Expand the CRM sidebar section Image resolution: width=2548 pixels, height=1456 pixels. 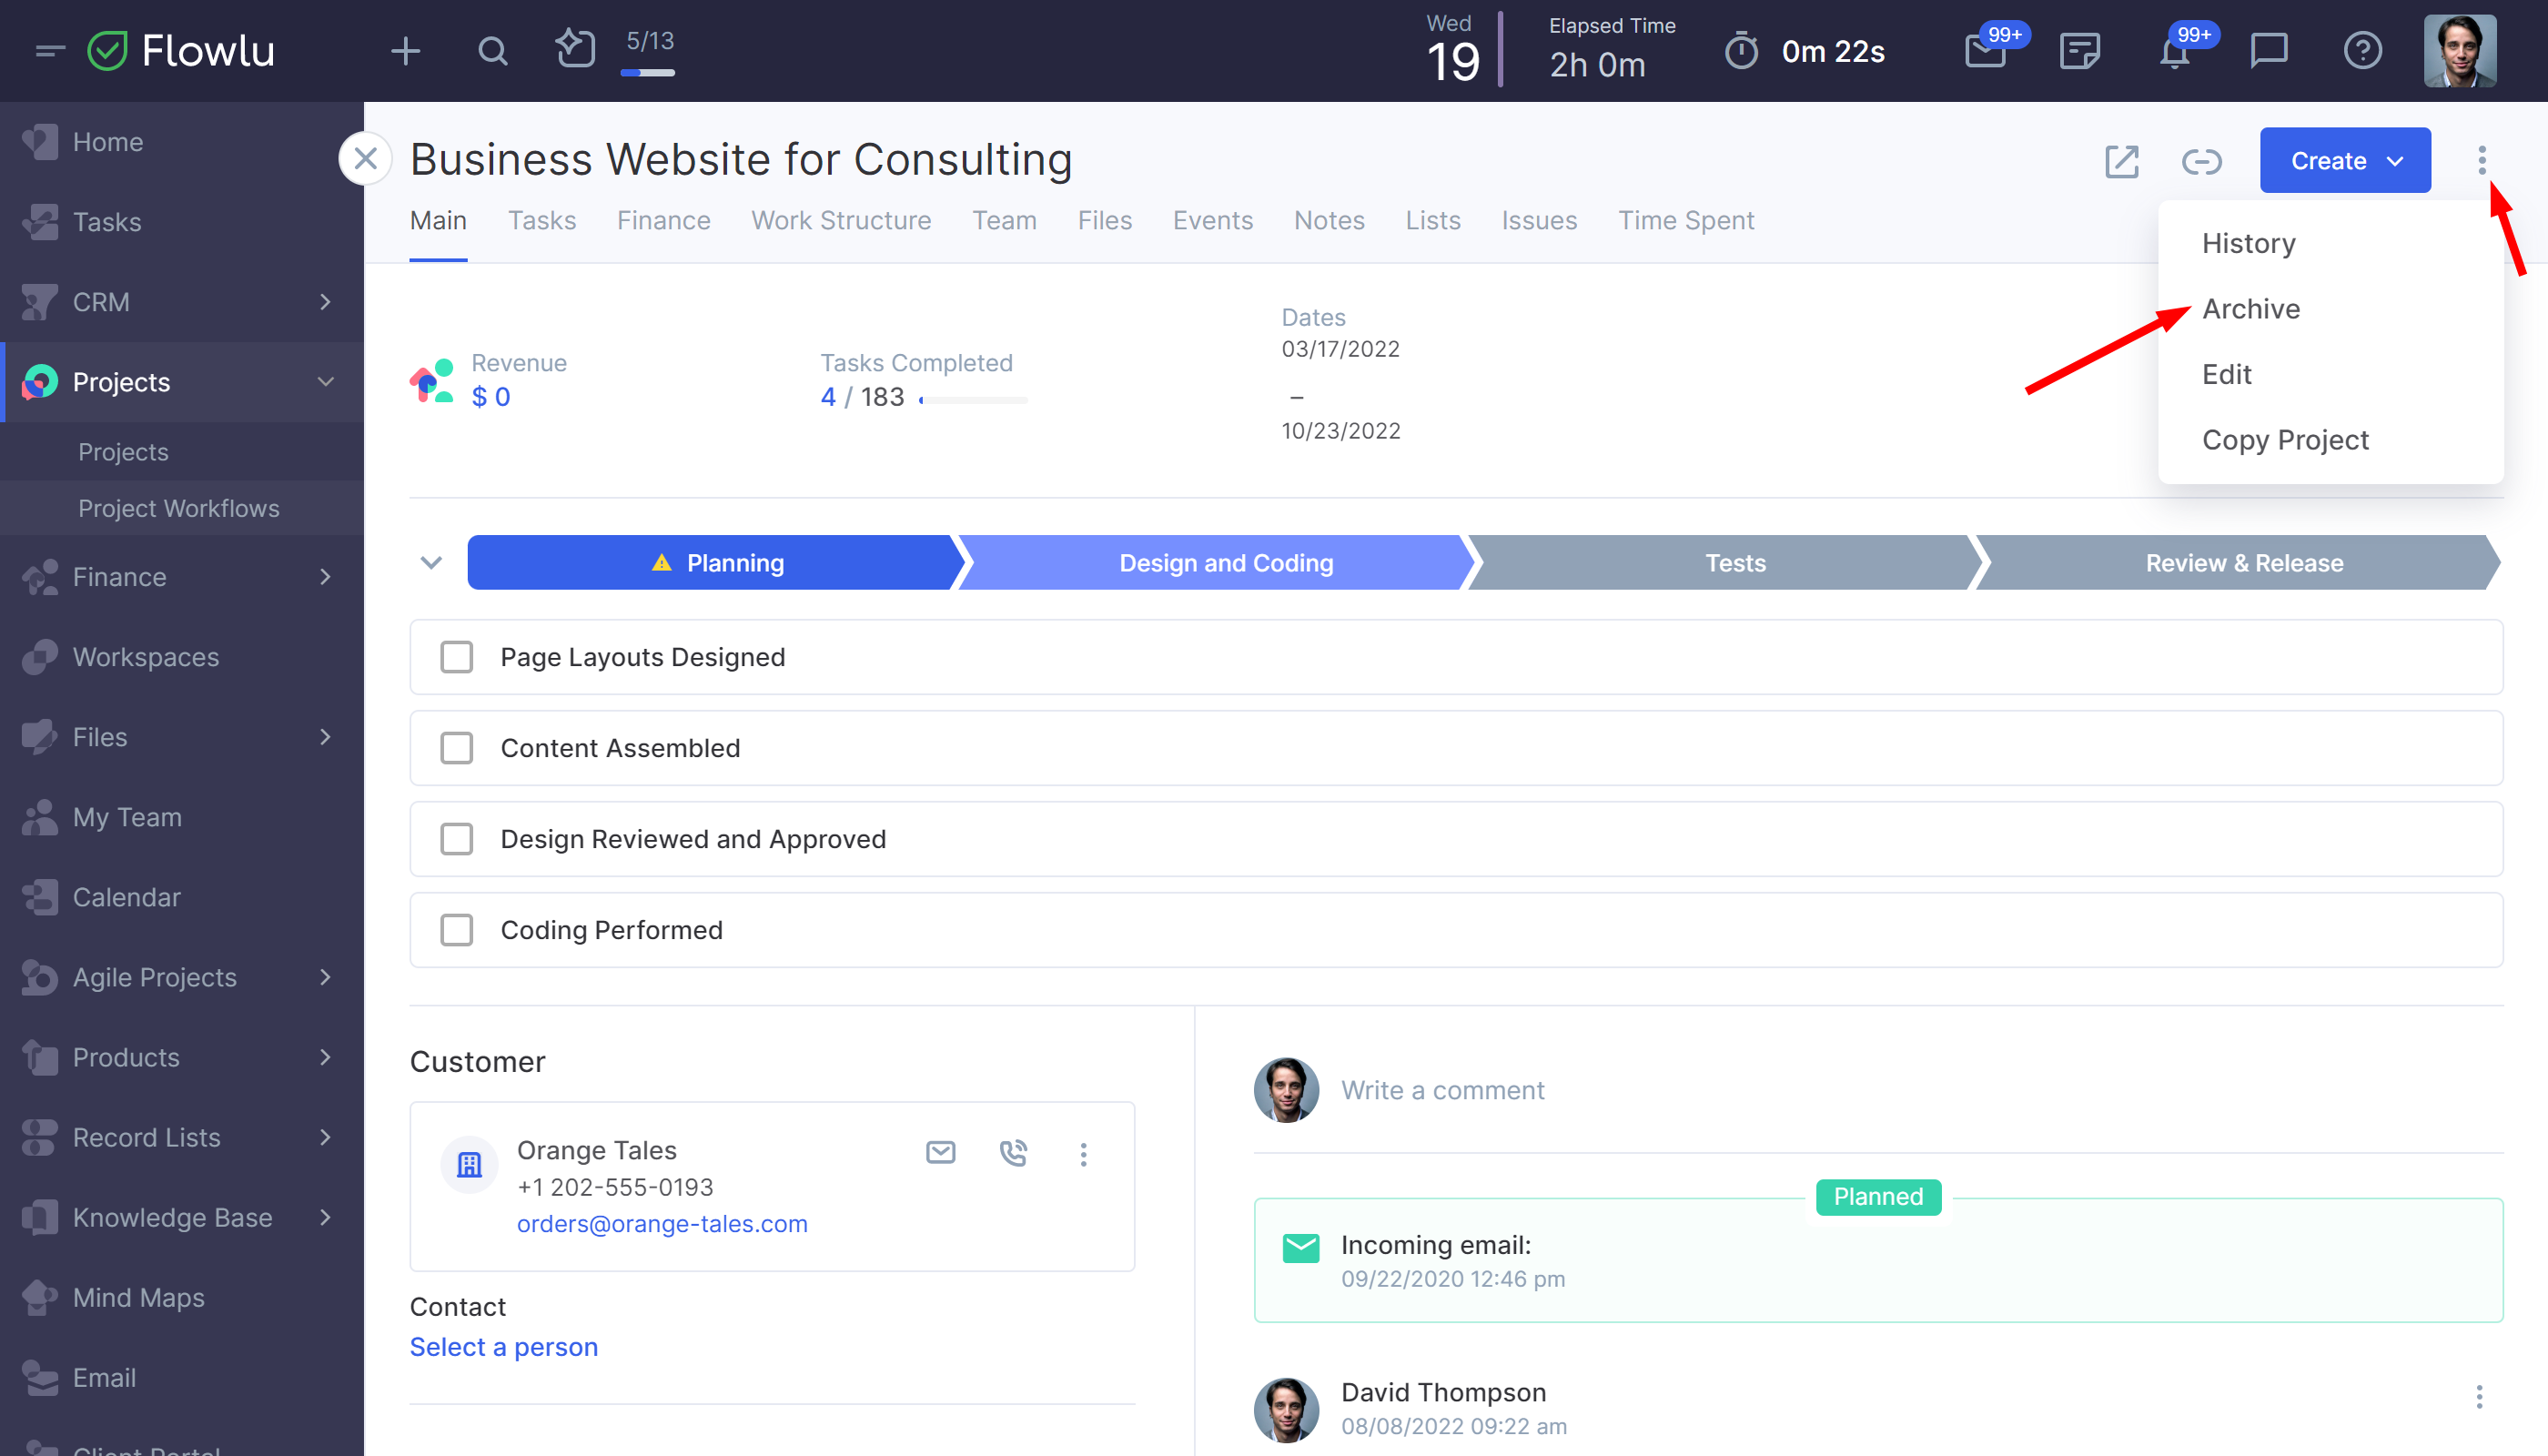(325, 302)
